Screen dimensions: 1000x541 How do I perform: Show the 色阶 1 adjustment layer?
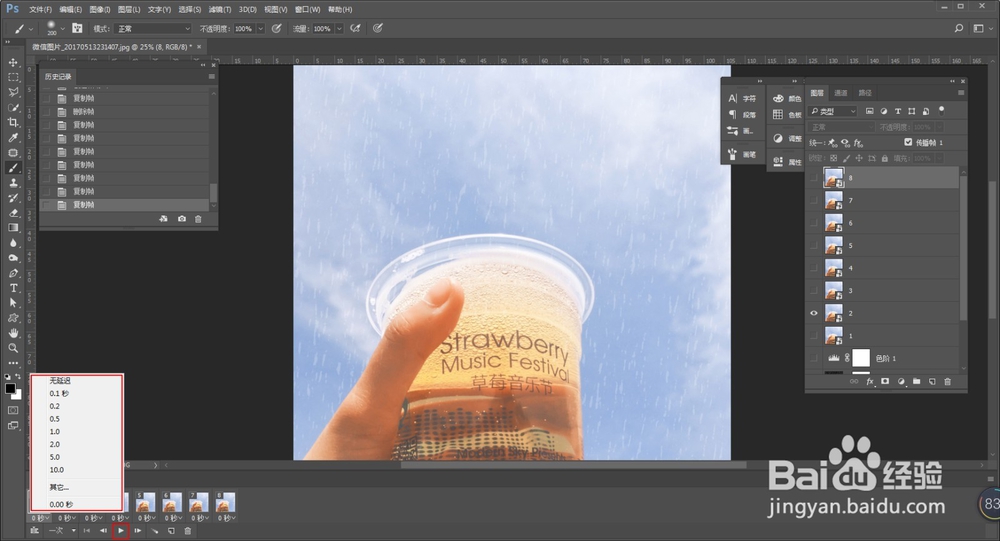pos(814,359)
